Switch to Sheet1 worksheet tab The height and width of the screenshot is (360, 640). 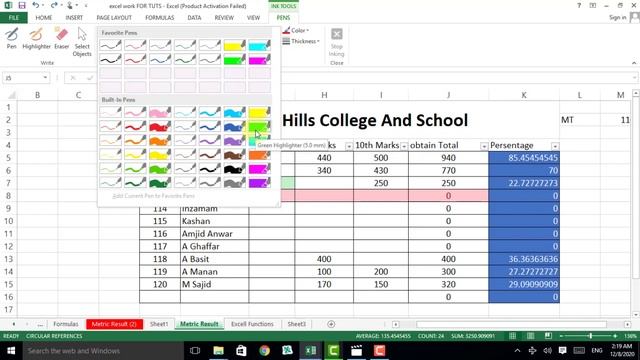pyautogui.click(x=159, y=324)
